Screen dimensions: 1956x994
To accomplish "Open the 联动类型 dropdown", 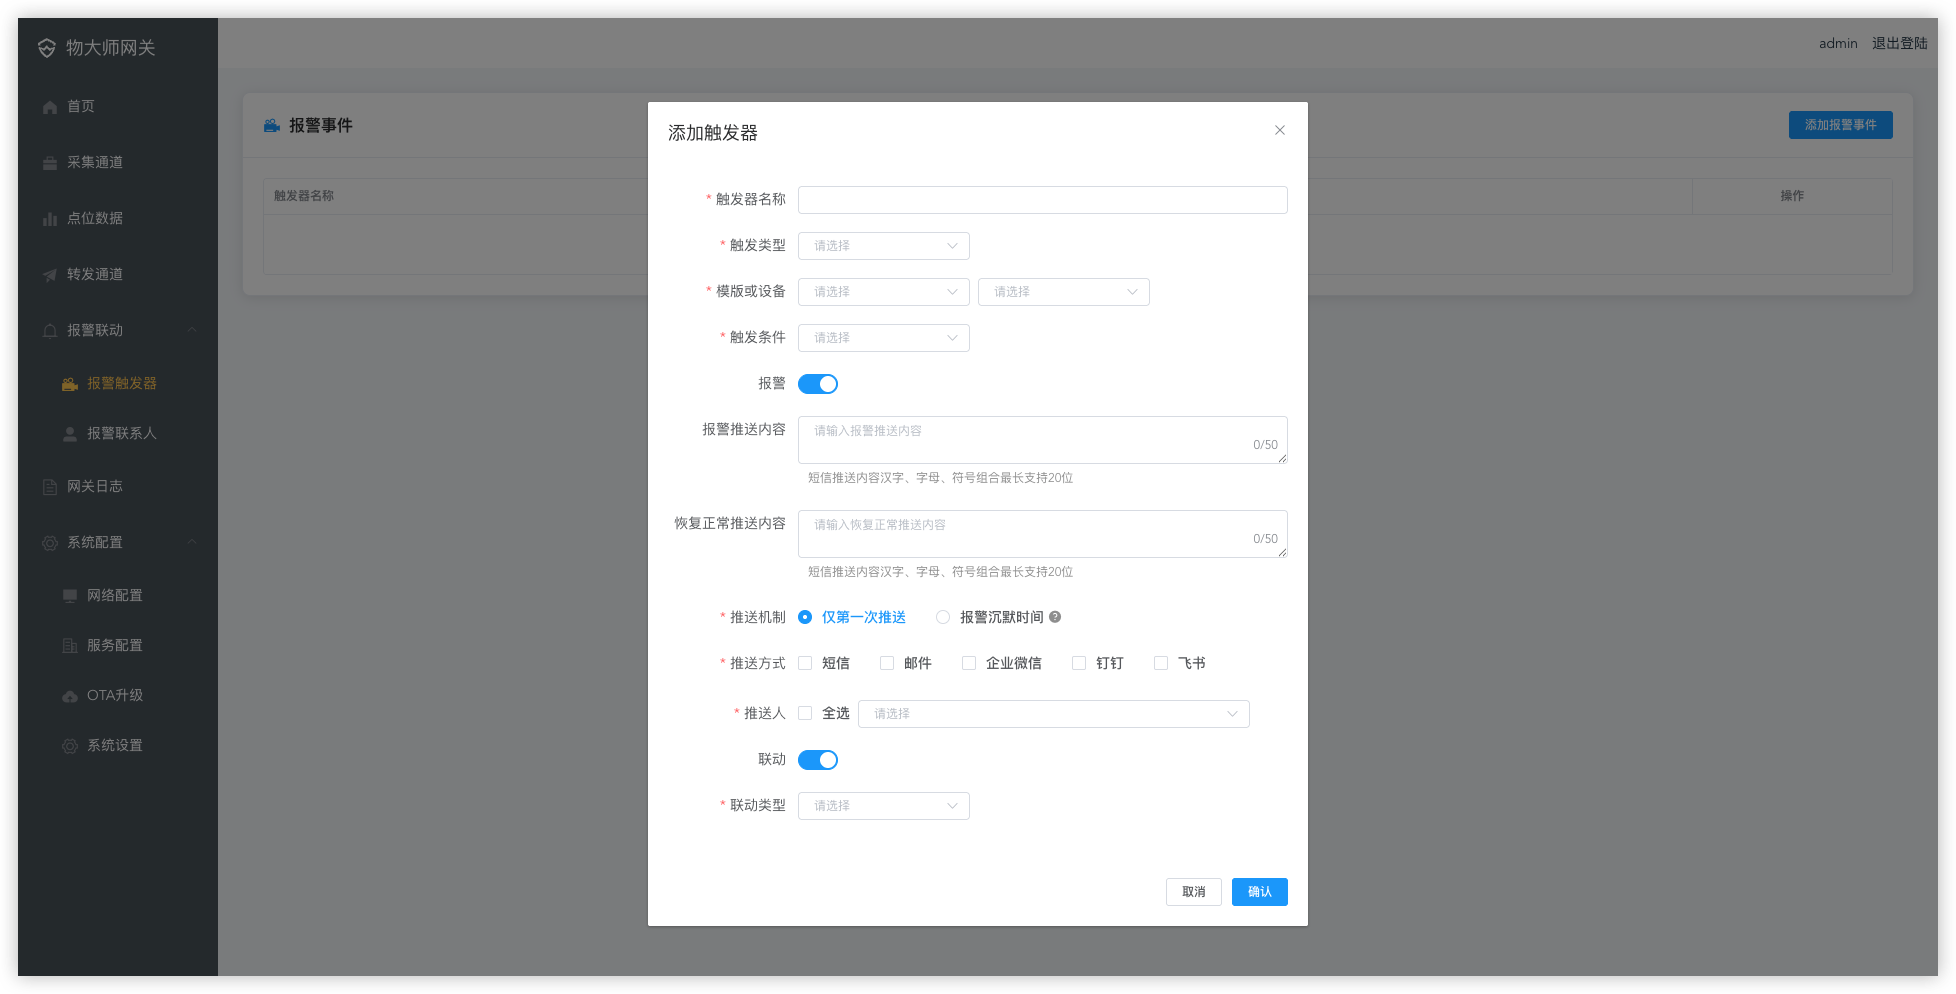I will (883, 805).
